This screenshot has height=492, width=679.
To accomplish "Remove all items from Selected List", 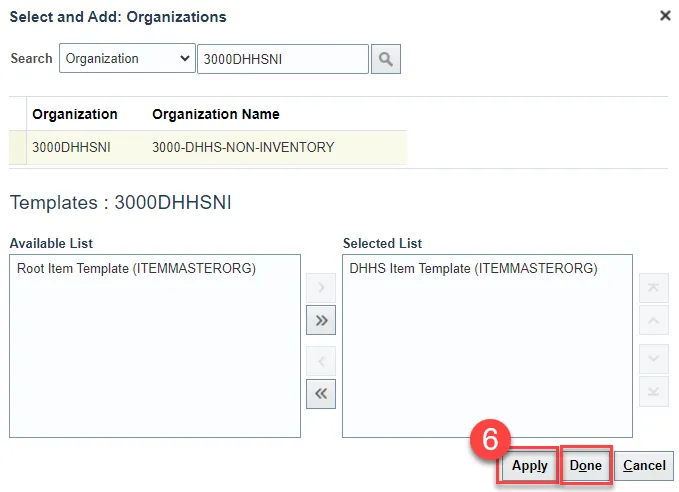I will point(320,393).
